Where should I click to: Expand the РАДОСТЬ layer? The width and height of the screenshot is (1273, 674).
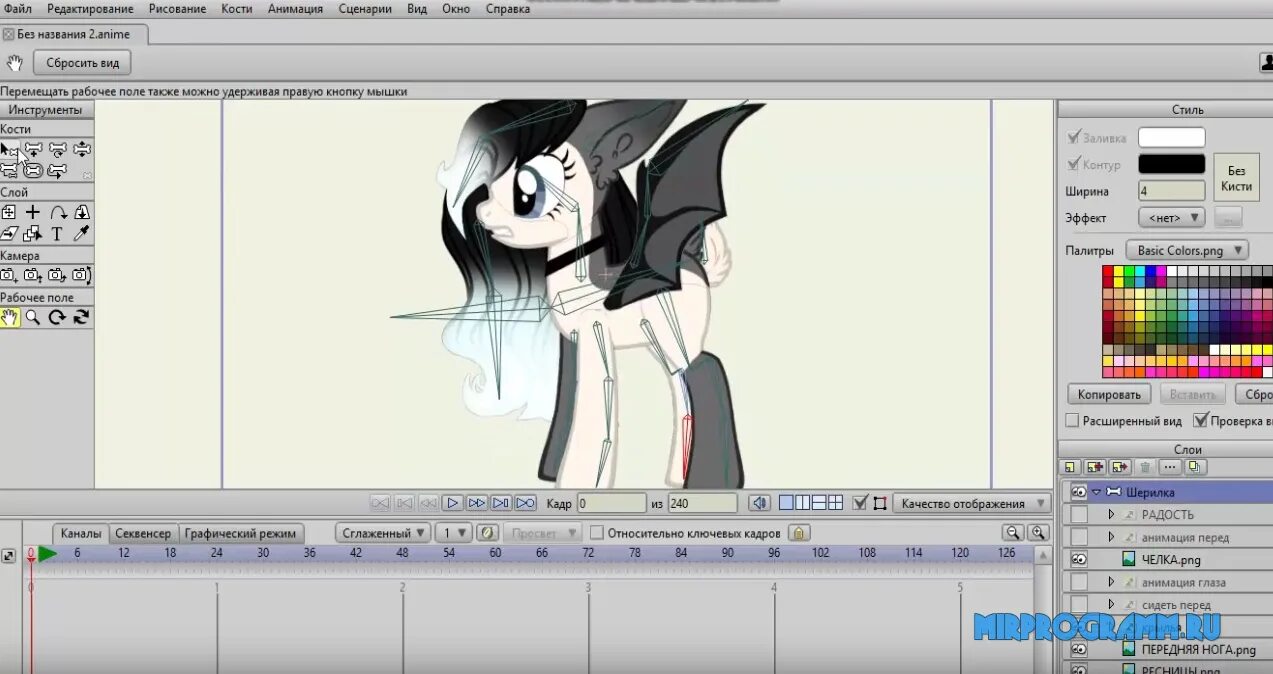(x=1111, y=514)
